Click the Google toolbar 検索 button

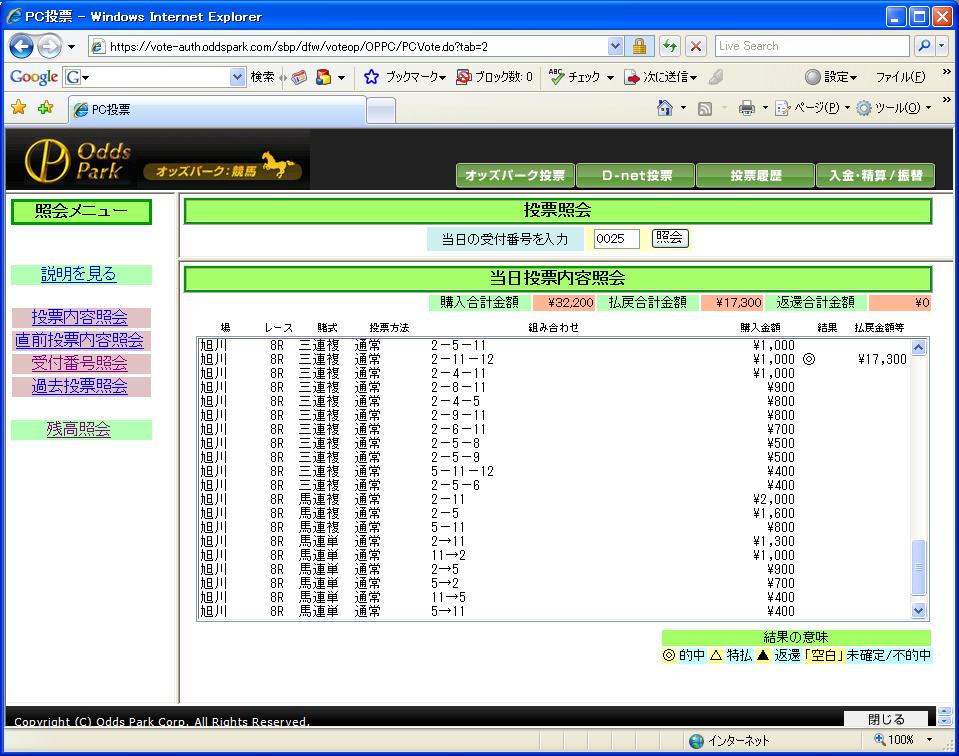tap(262, 77)
